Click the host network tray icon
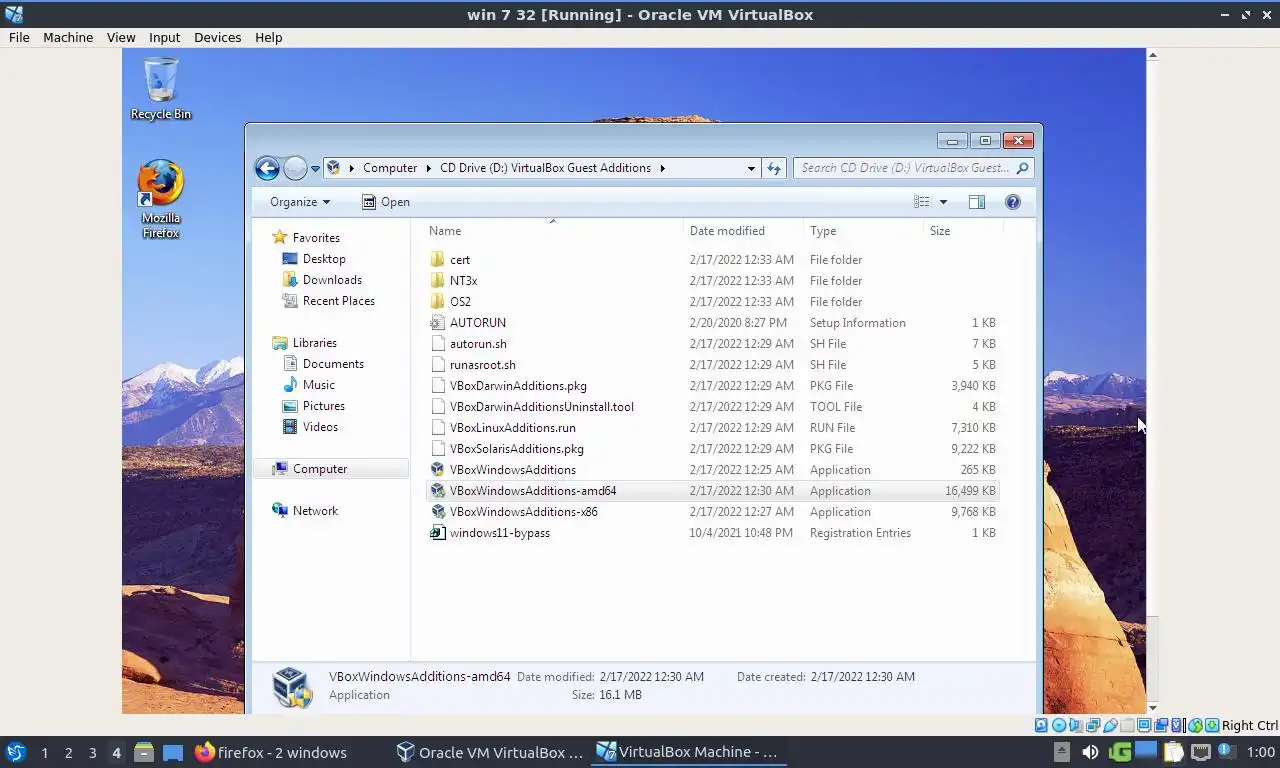The height and width of the screenshot is (768, 1280). (1201, 752)
